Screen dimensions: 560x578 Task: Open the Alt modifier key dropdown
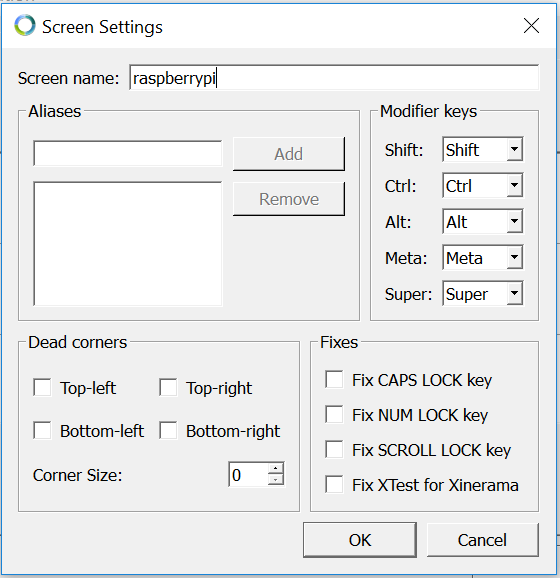[483, 222]
